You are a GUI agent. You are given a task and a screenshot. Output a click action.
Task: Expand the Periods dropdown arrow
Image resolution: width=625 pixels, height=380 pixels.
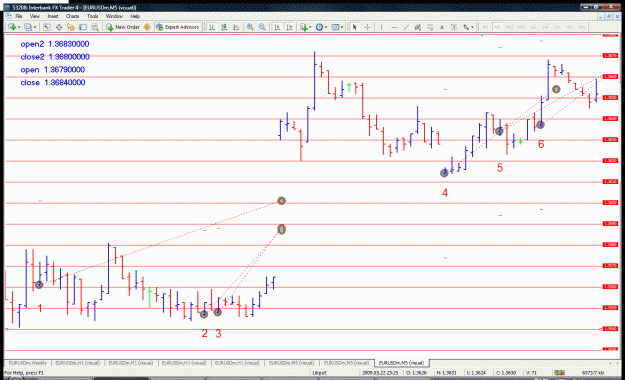pos(326,27)
